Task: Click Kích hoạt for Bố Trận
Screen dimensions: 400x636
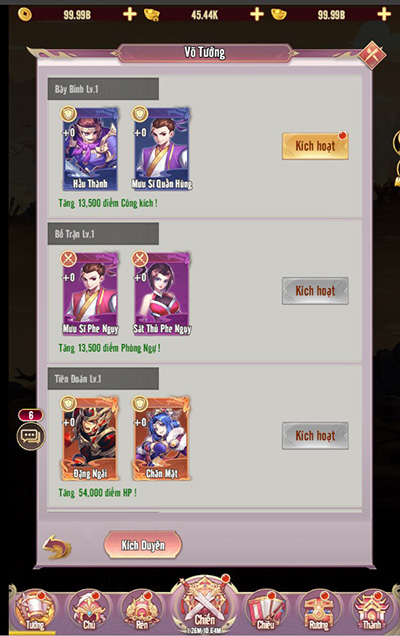Action: coord(315,291)
